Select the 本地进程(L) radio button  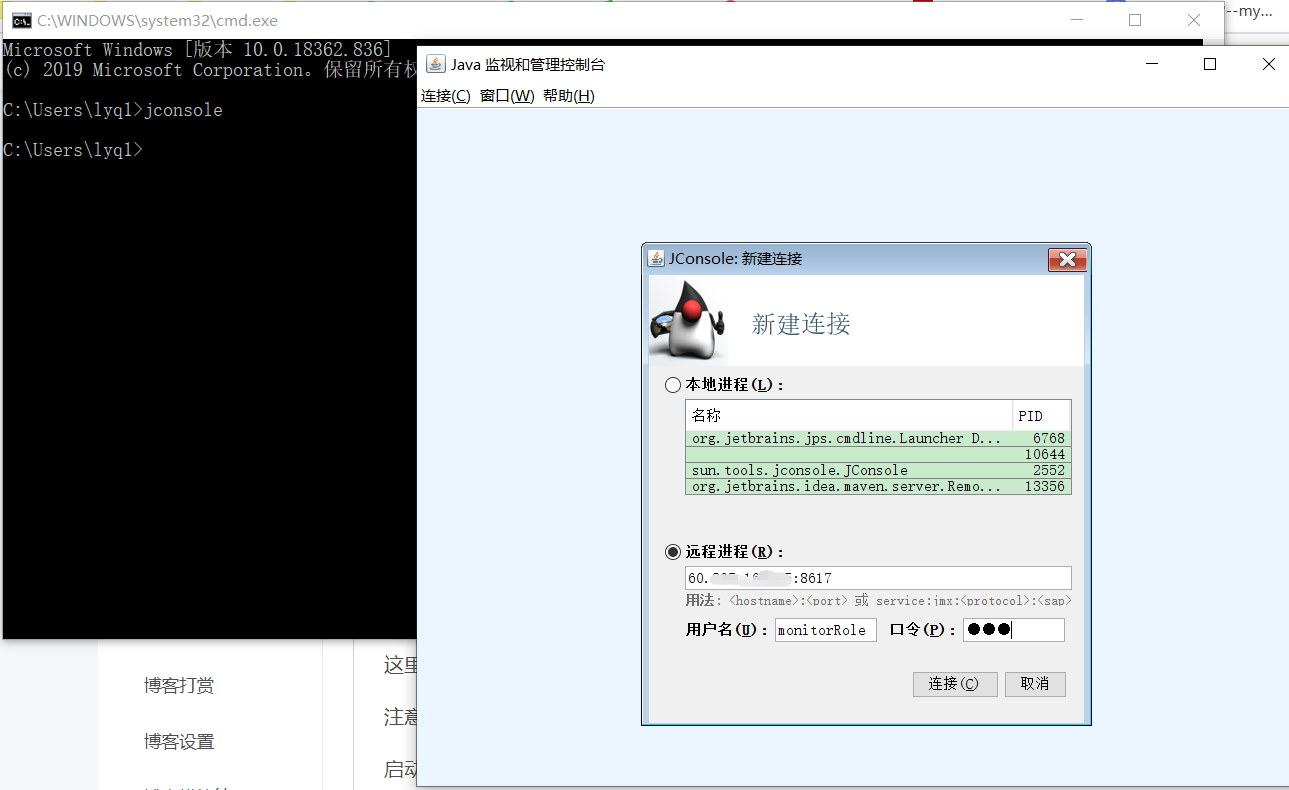click(673, 384)
